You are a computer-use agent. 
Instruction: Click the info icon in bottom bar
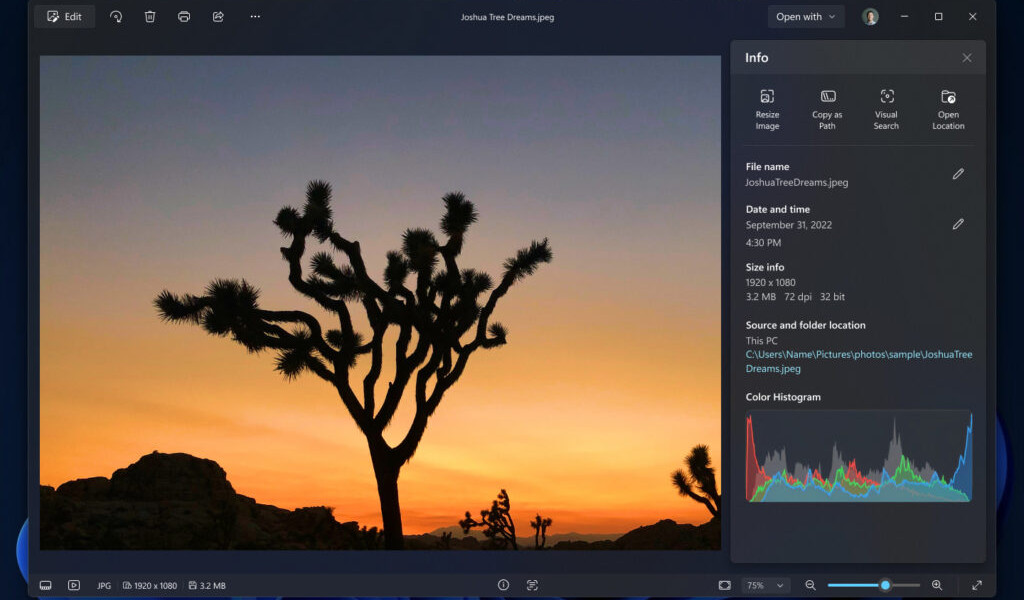[x=504, y=585]
